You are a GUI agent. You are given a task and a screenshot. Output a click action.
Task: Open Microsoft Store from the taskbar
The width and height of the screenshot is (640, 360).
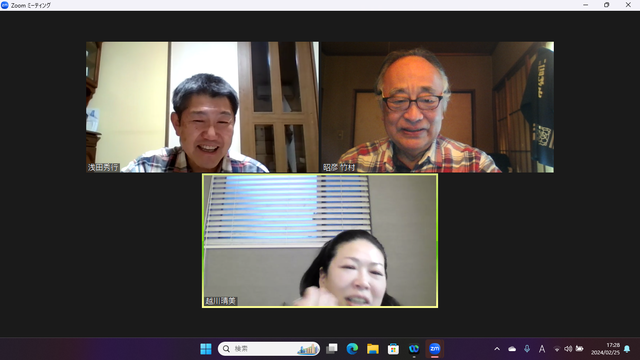point(393,349)
